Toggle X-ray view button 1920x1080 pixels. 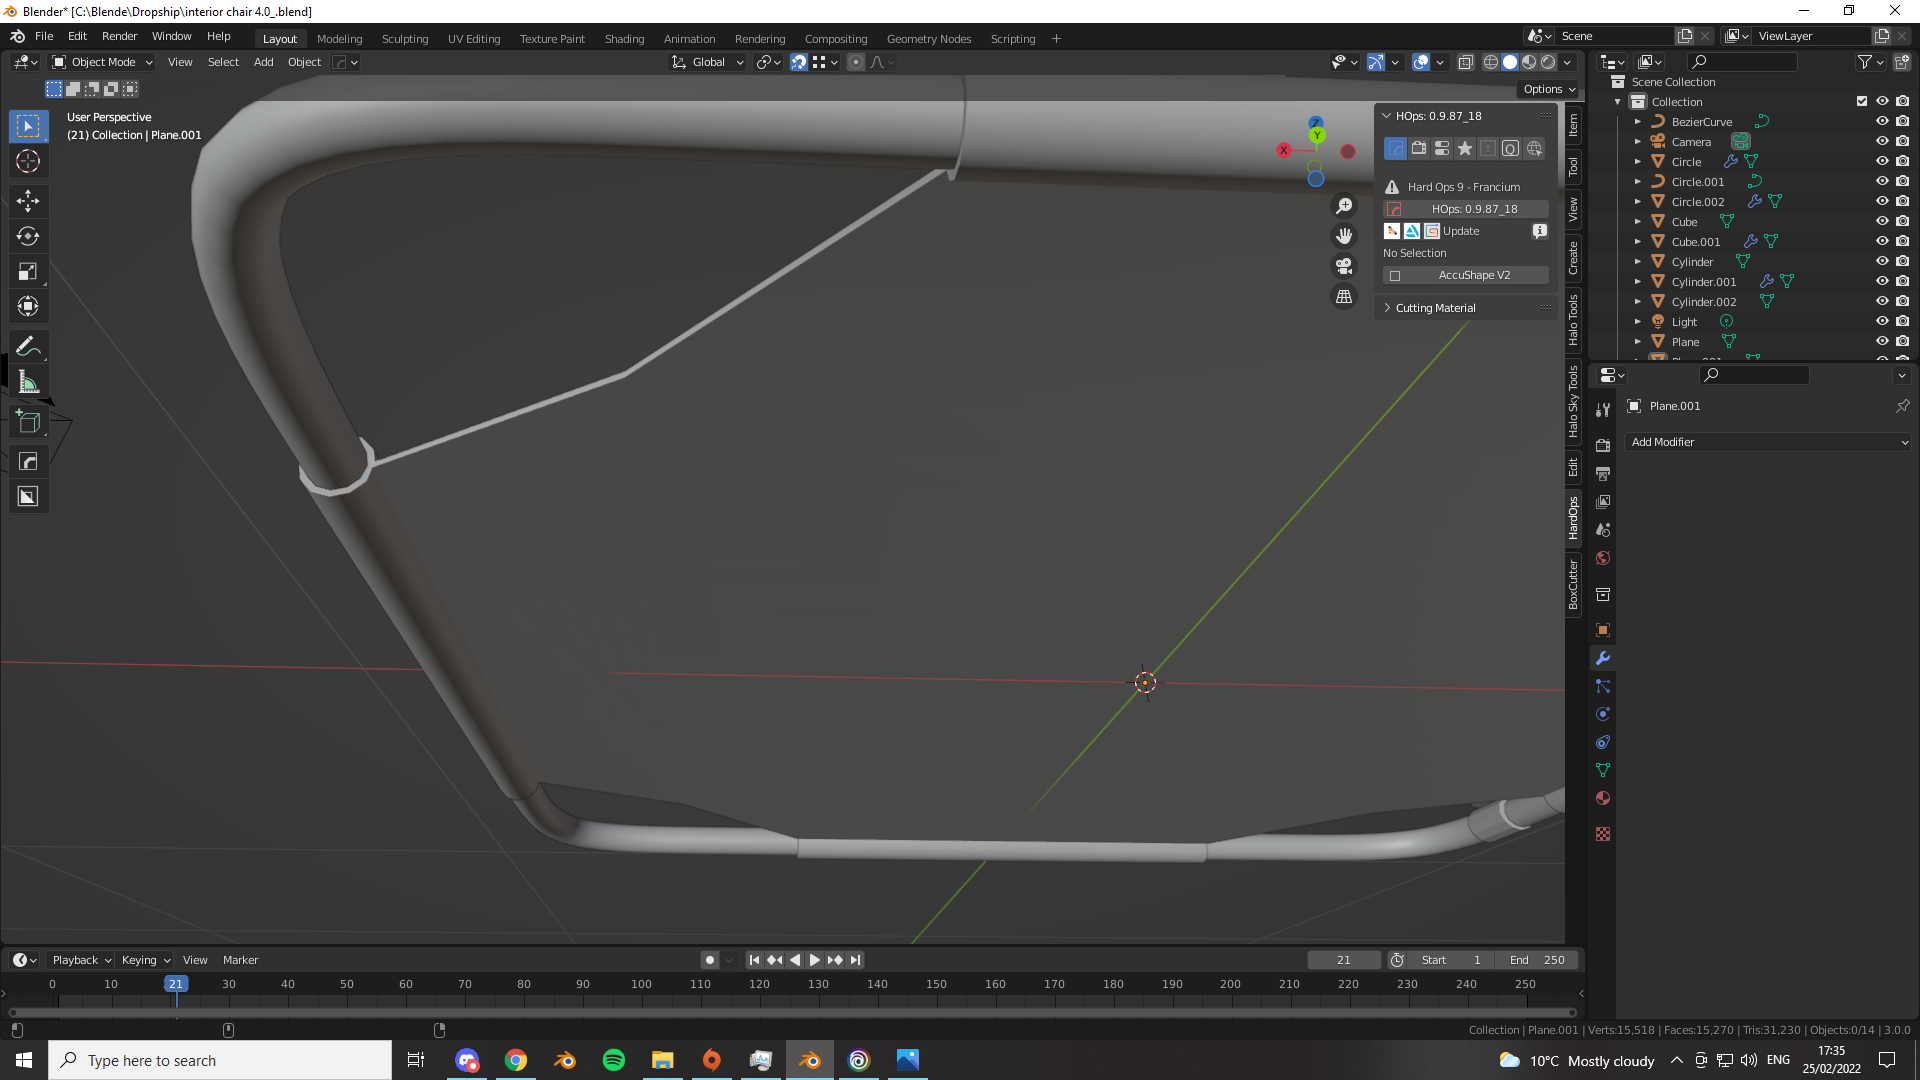click(1465, 62)
